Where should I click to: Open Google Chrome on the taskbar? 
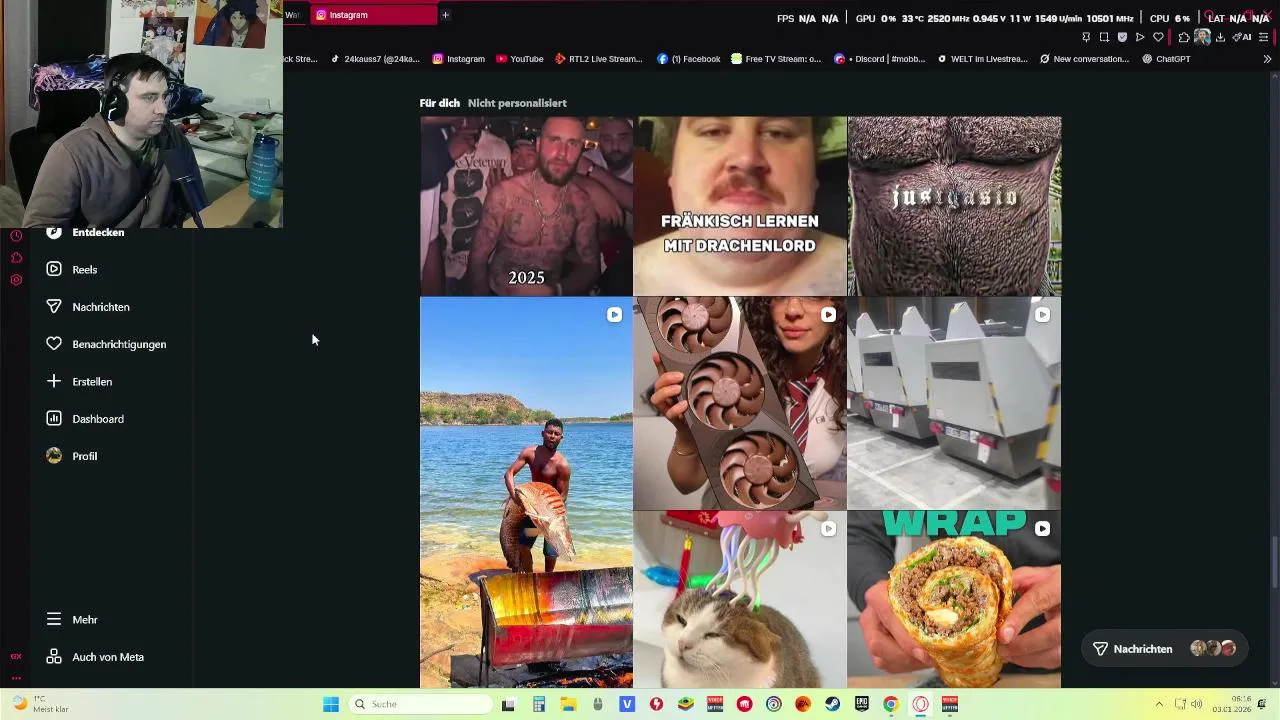pyautogui.click(x=890, y=704)
